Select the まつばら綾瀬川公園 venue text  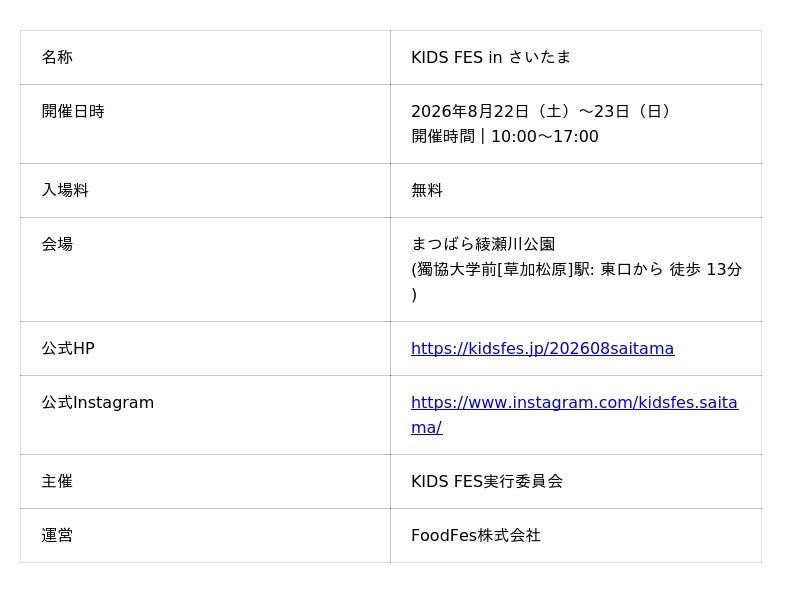pyautogui.click(x=483, y=244)
